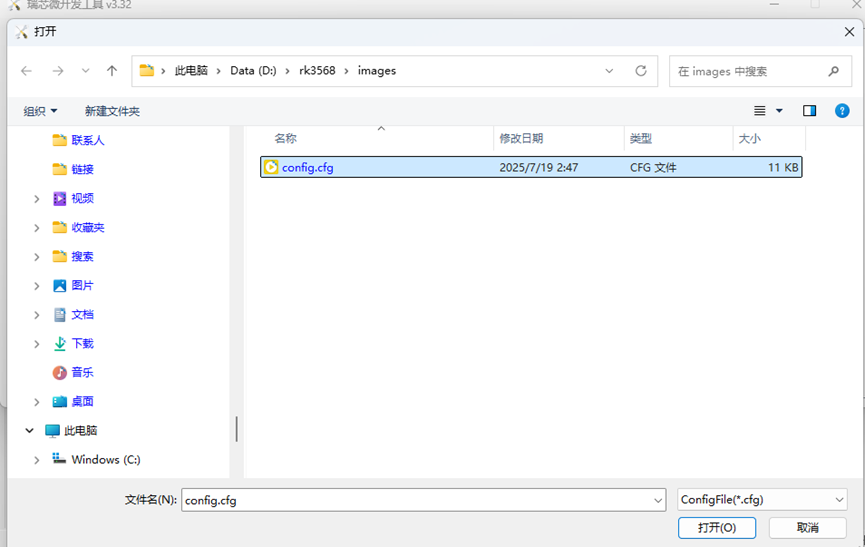
Task: Select Data (D:) in the breadcrumb
Action: (253, 71)
